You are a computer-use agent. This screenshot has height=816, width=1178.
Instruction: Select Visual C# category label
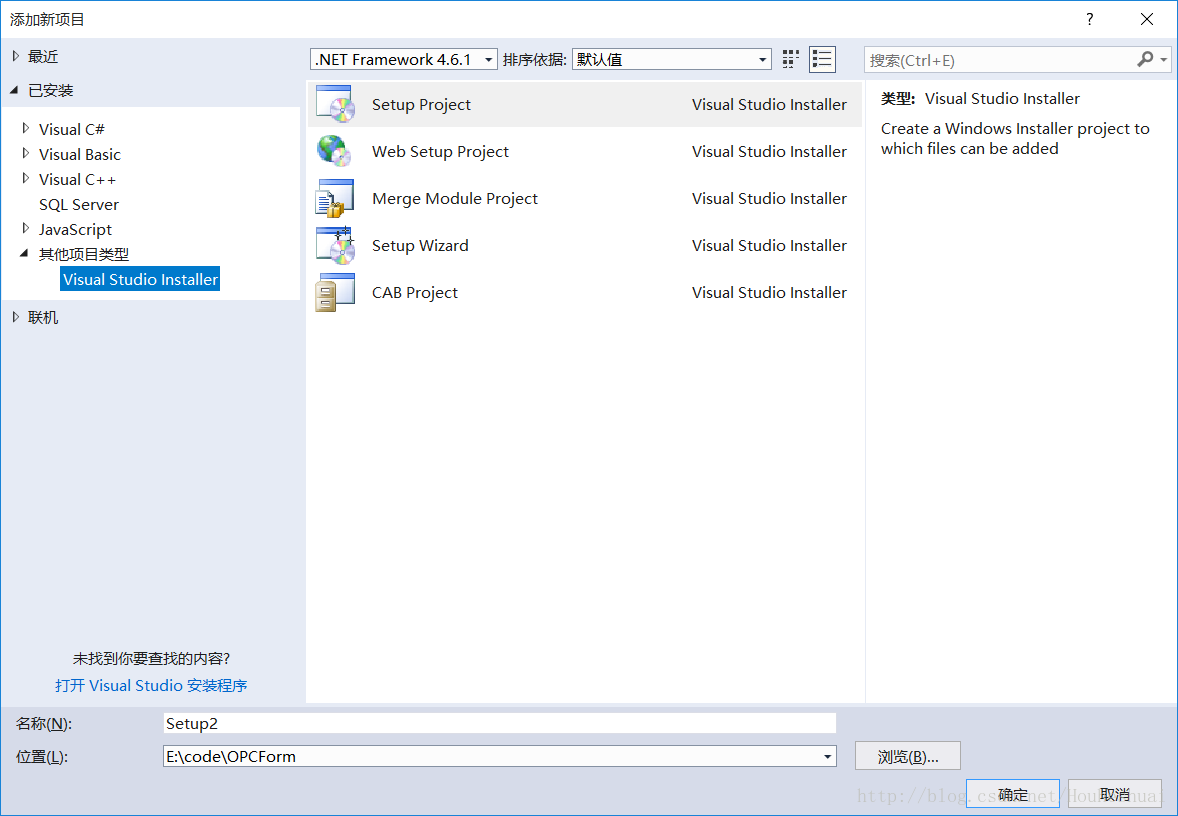click(72, 129)
